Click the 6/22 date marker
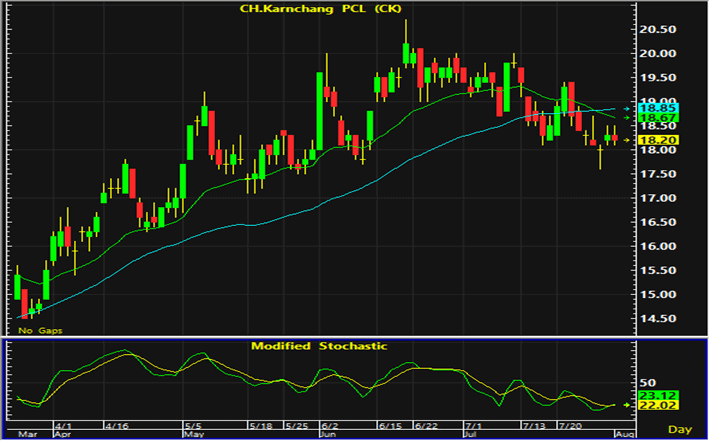Viewport: 710px width, 441px height. (426, 426)
